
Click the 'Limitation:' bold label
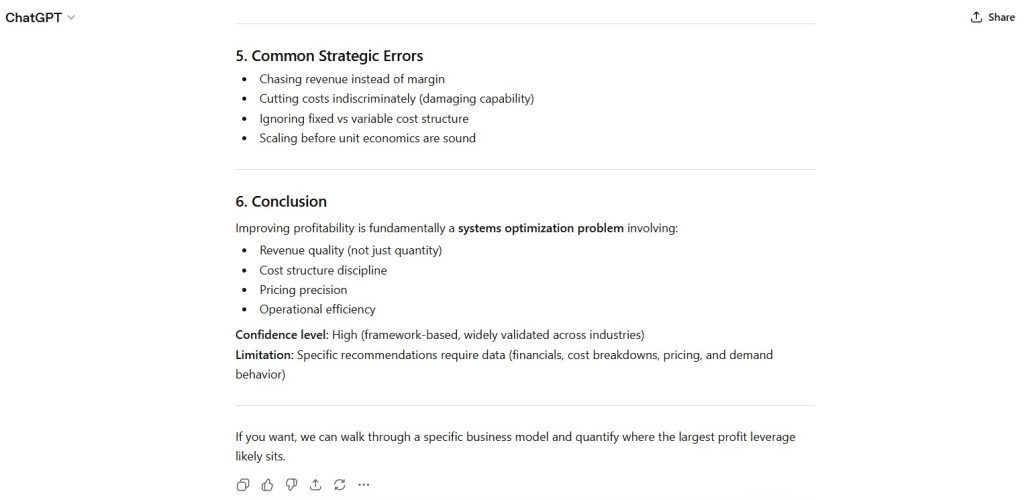pyautogui.click(x=264, y=355)
